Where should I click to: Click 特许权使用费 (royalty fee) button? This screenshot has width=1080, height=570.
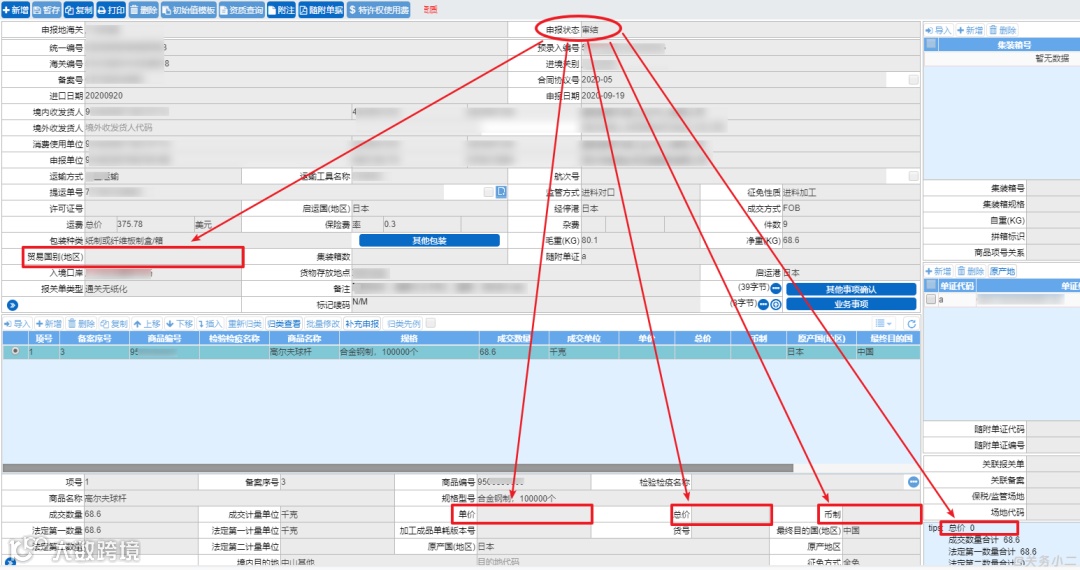click(378, 10)
